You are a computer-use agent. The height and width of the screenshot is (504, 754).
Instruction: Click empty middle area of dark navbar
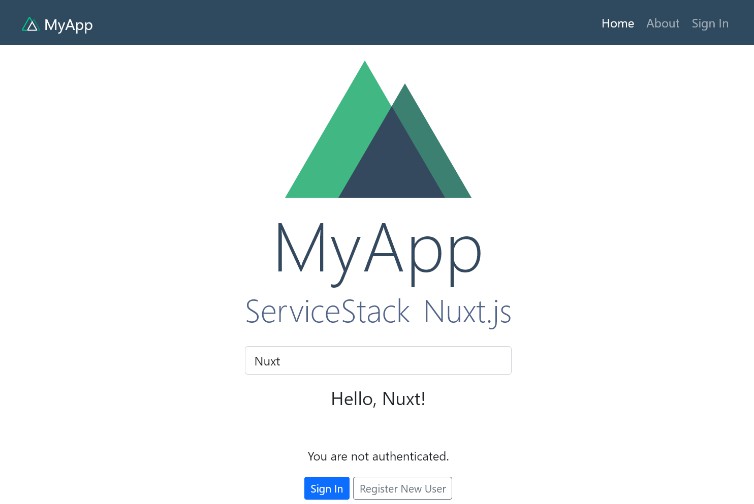point(350,23)
